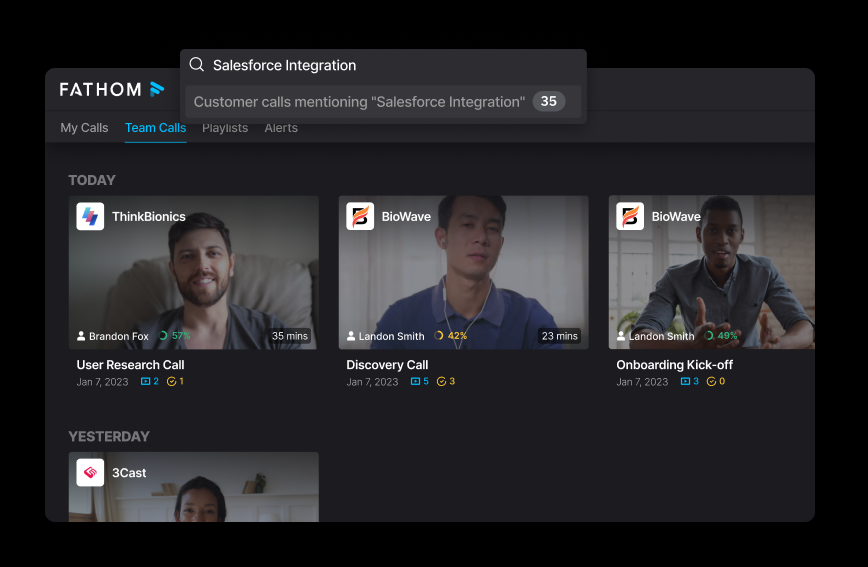Screen dimensions: 868x567
Task: Click the YESTERDAY section heading
Action: click(x=109, y=436)
